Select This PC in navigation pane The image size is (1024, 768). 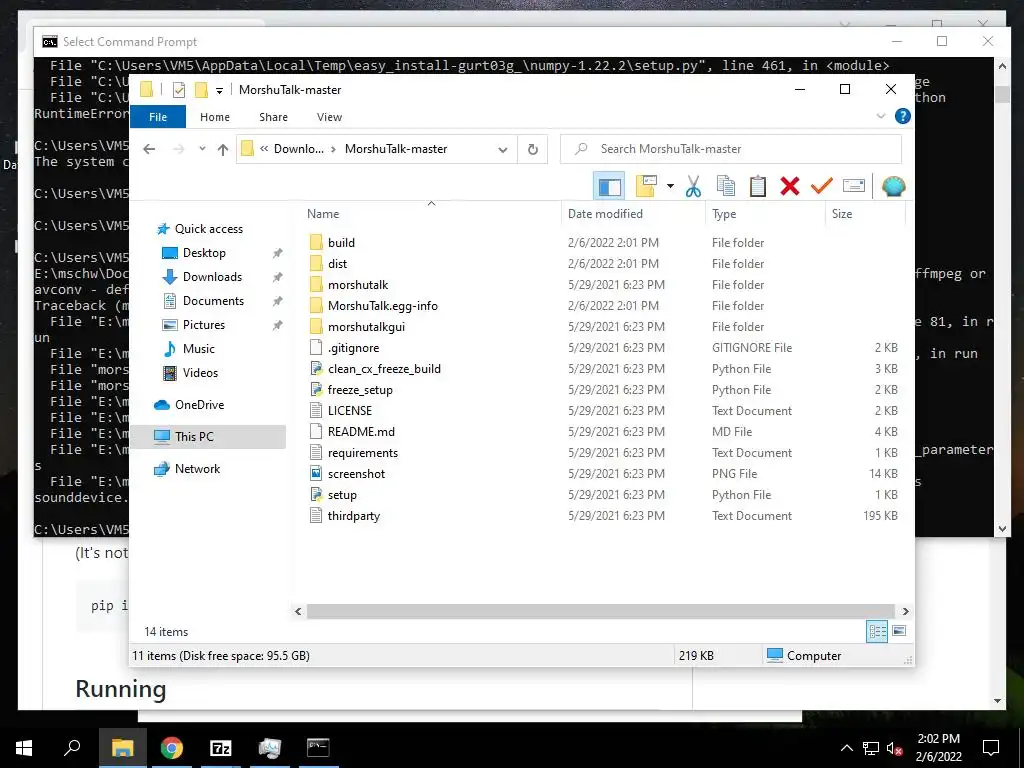pyautogui.click(x=194, y=437)
